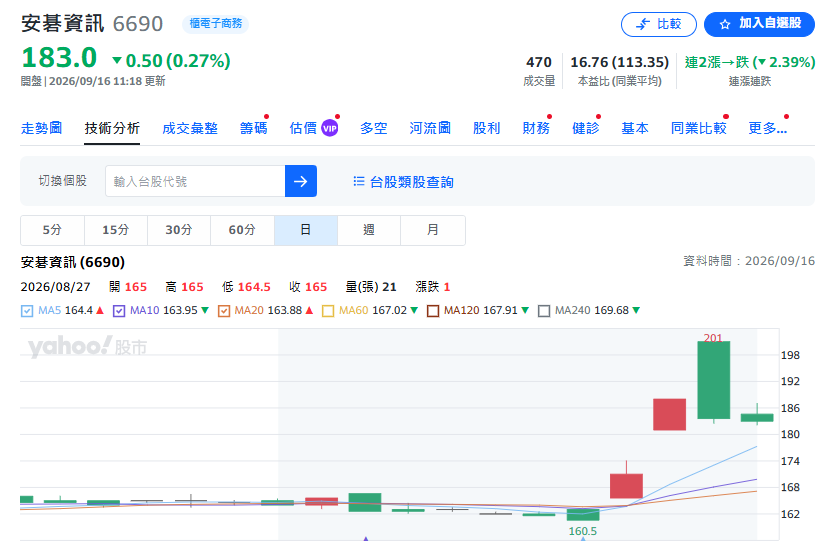This screenshot has height=544, width=819.
Task: Click the blue arrow submit button
Action: coord(301,181)
